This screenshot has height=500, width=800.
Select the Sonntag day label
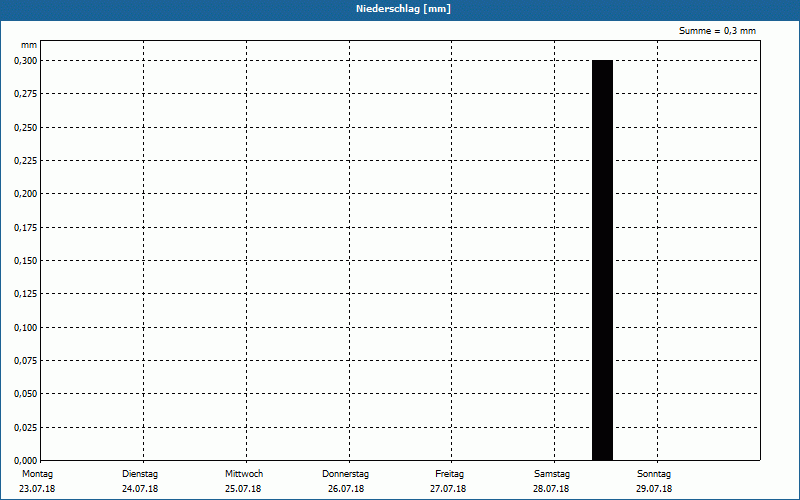[x=654, y=474]
